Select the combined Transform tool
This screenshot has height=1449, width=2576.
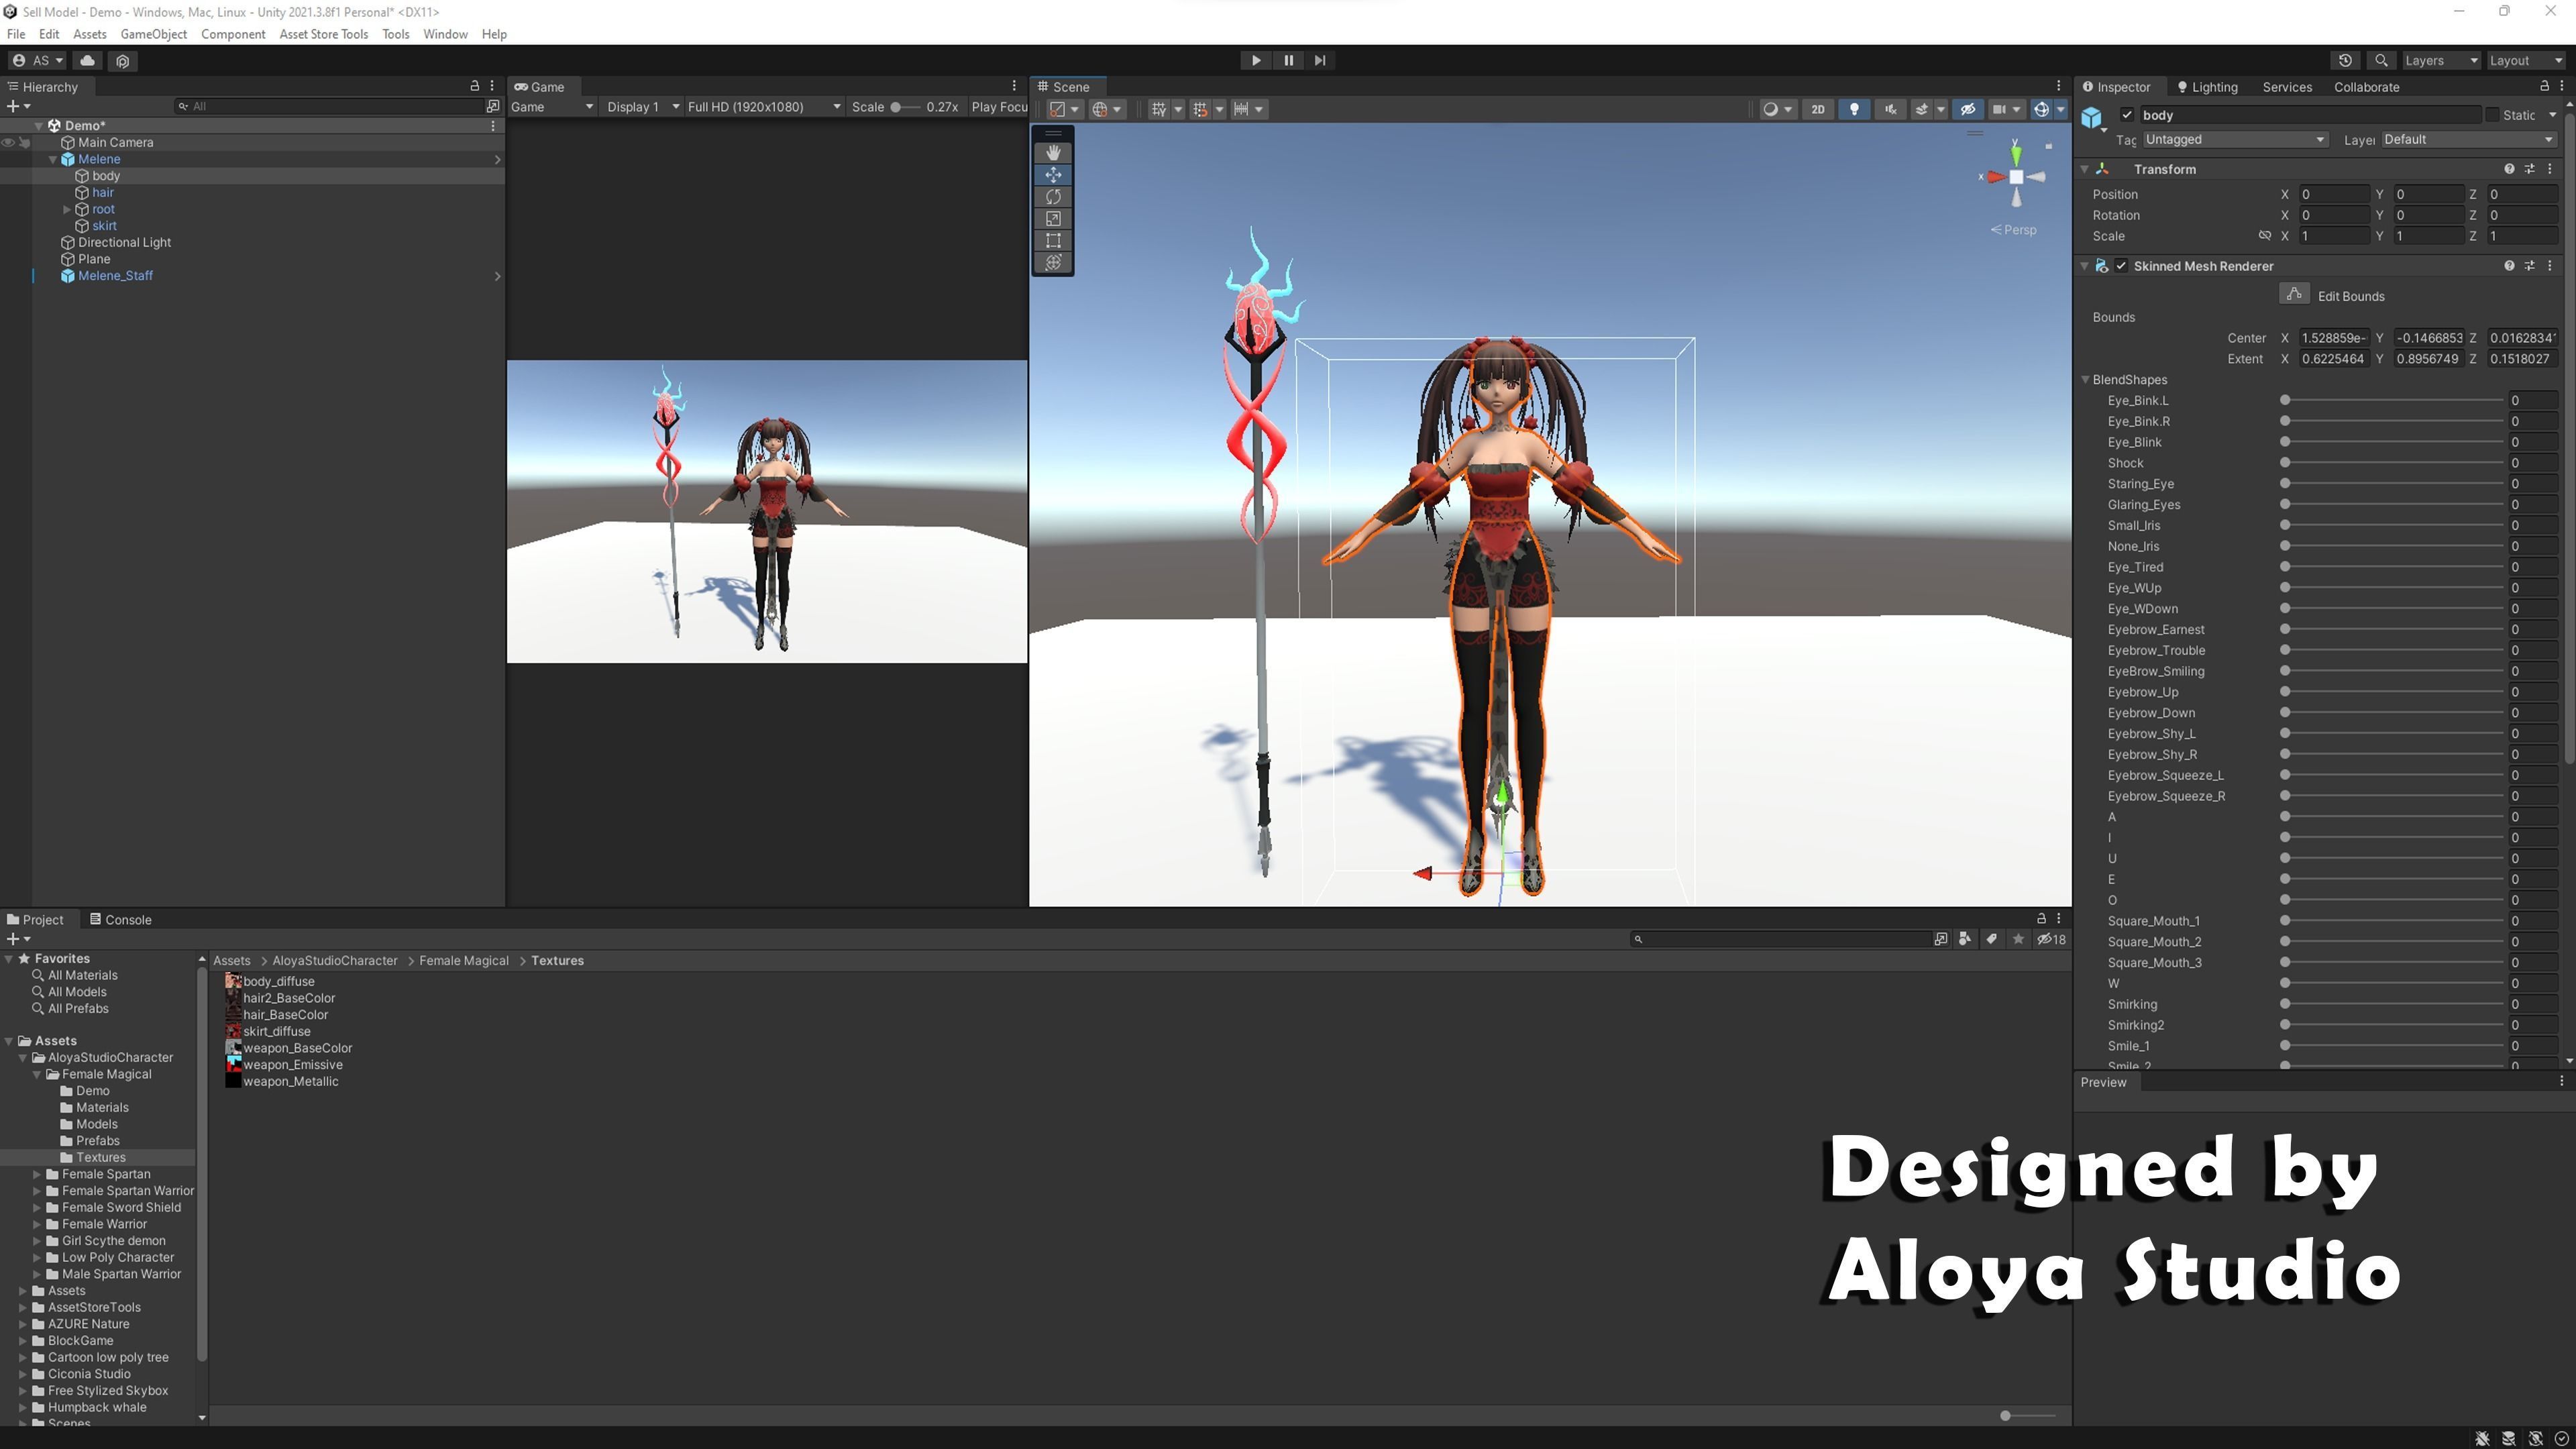1053,262
